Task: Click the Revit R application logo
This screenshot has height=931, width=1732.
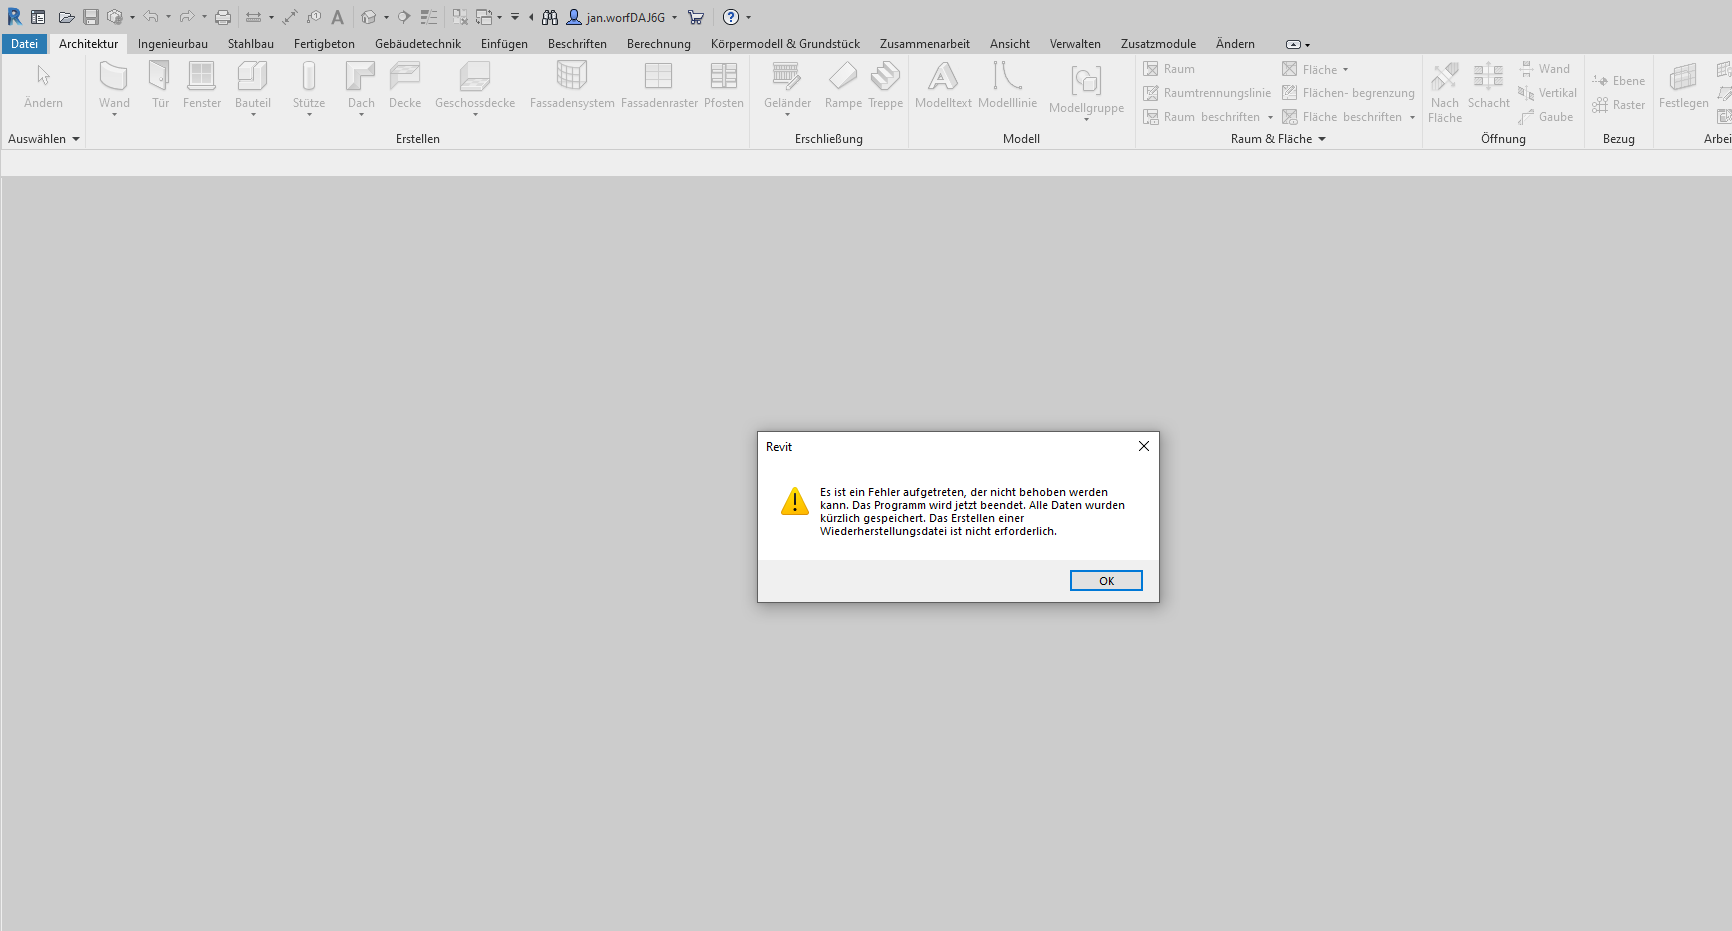Action: pyautogui.click(x=14, y=17)
